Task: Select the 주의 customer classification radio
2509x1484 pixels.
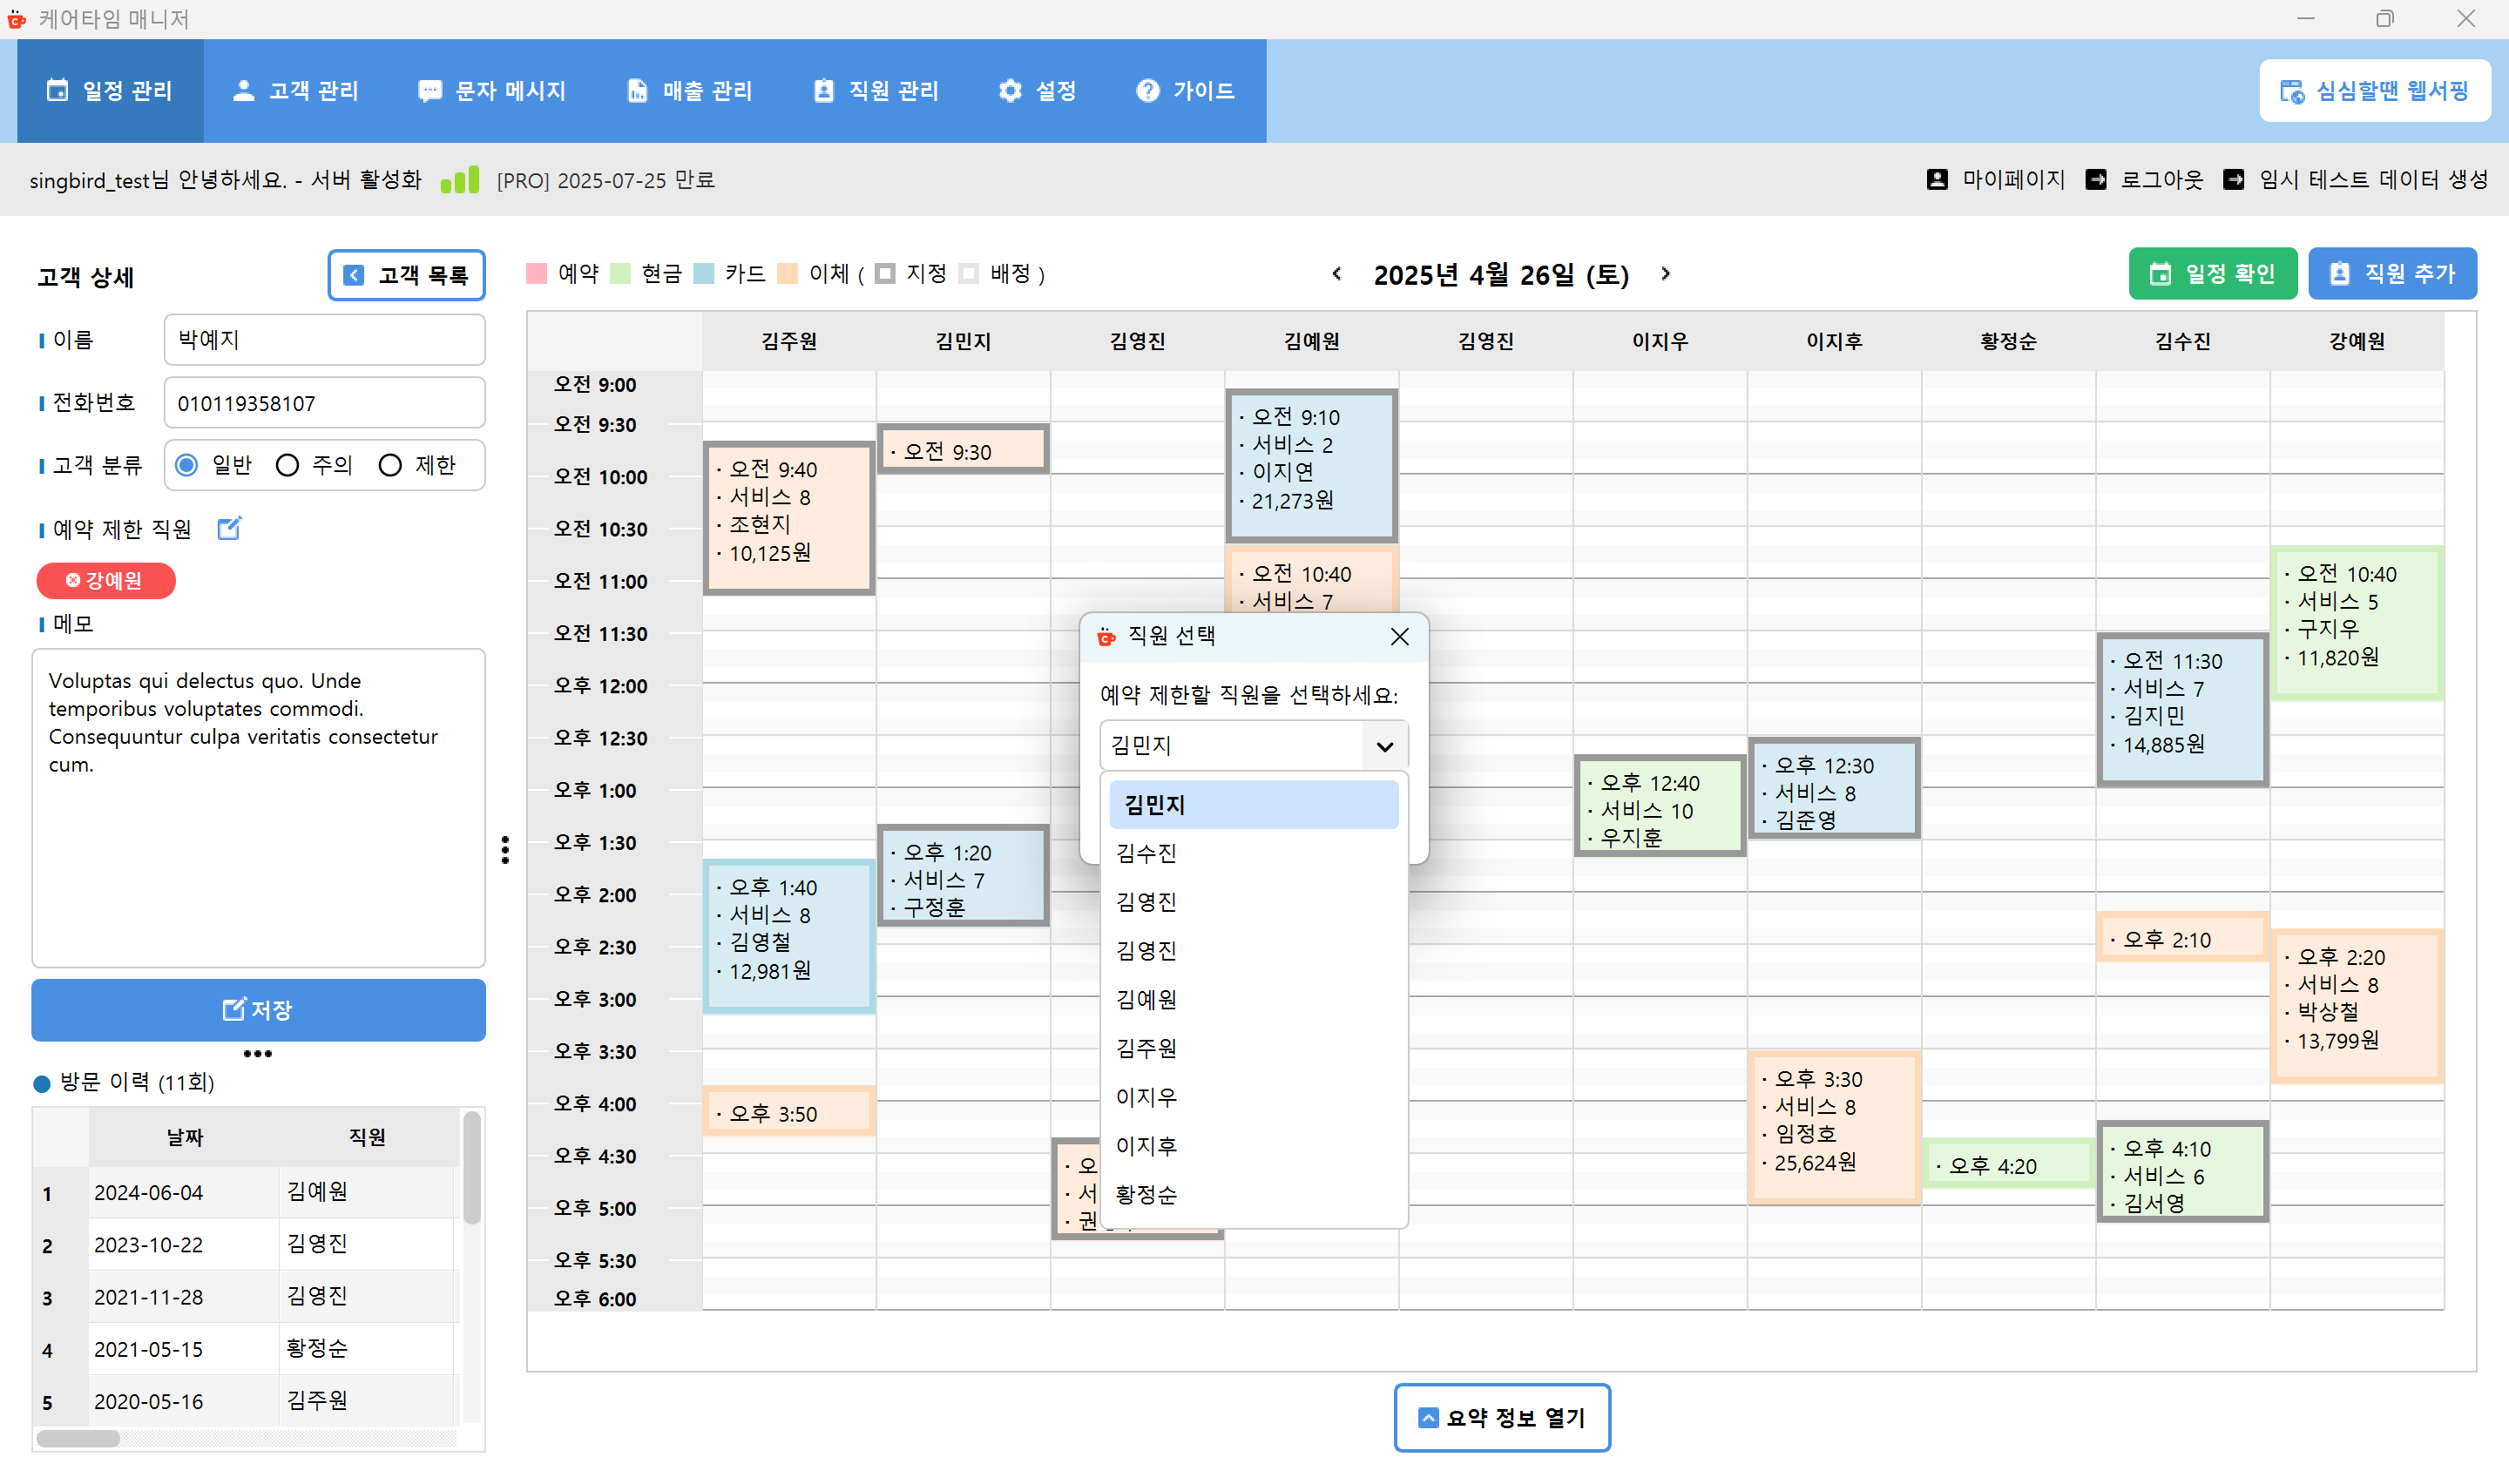Action: coord(288,465)
